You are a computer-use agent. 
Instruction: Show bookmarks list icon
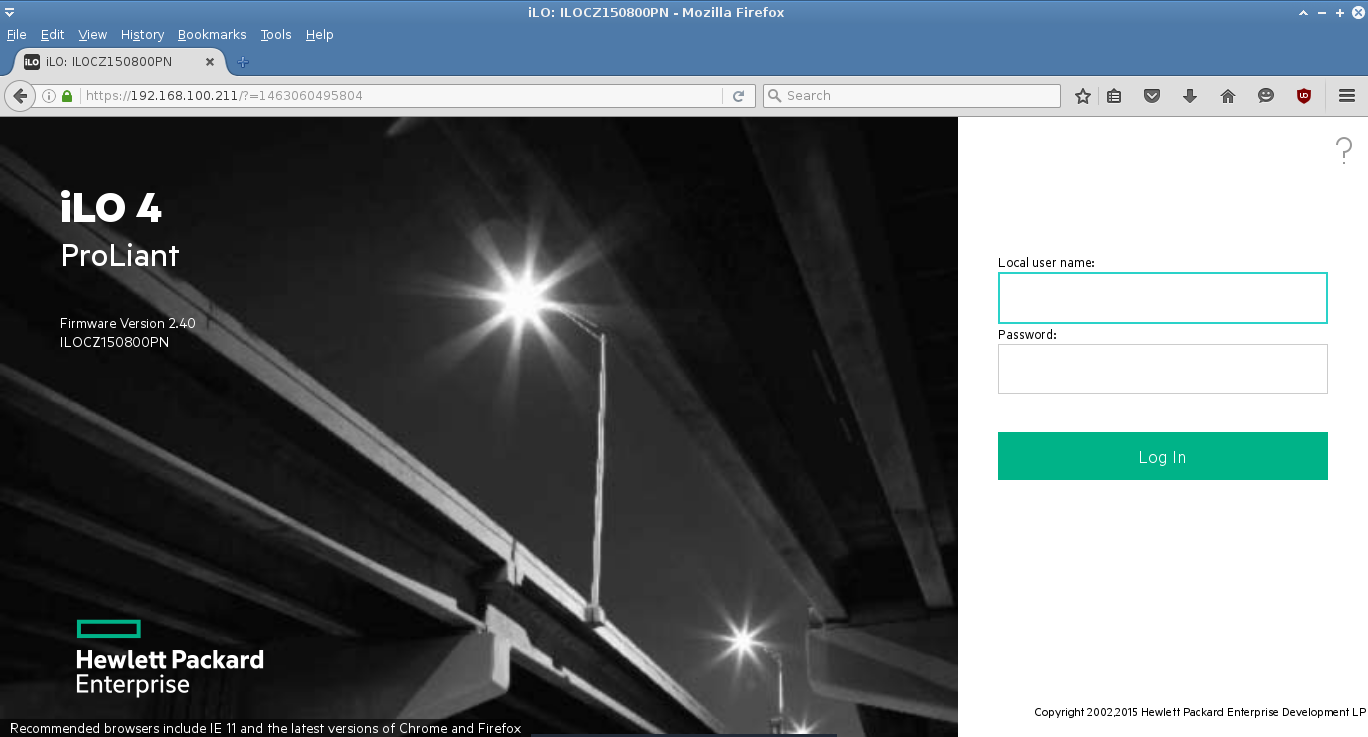(x=1114, y=96)
